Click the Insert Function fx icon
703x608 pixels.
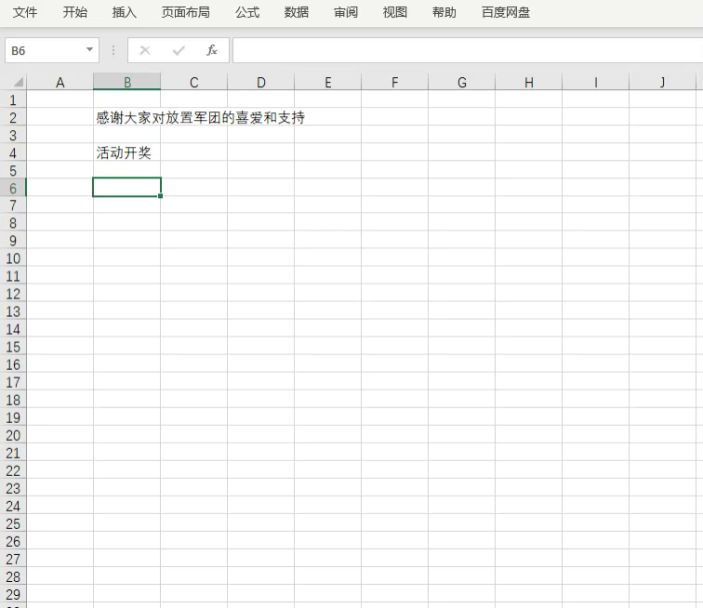[x=212, y=50]
